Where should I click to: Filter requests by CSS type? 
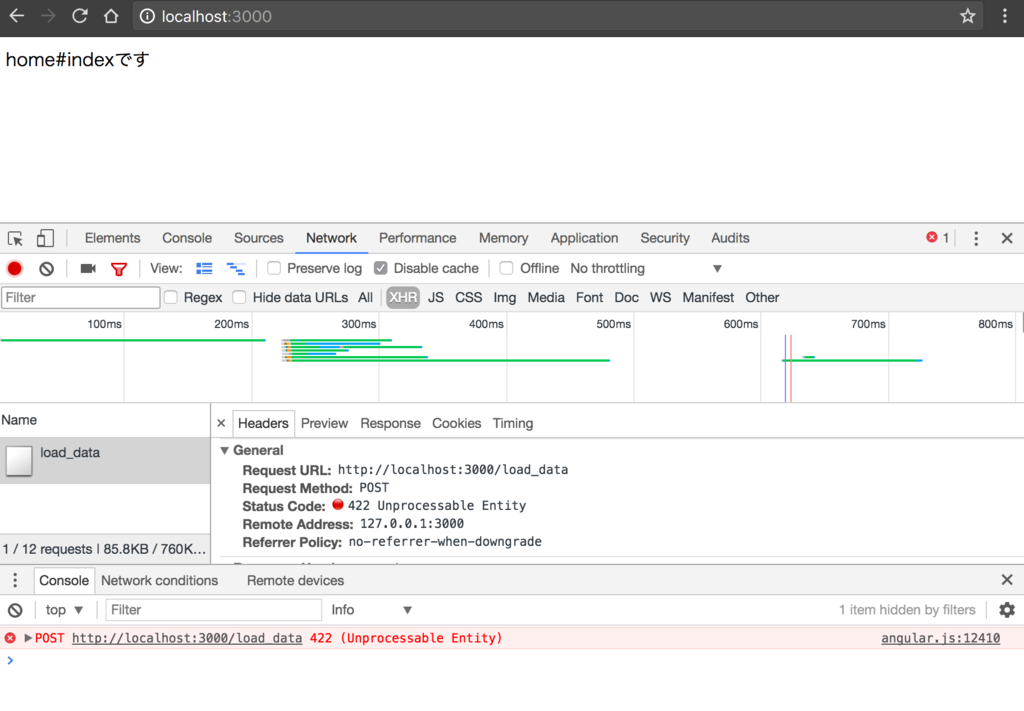[x=468, y=298]
